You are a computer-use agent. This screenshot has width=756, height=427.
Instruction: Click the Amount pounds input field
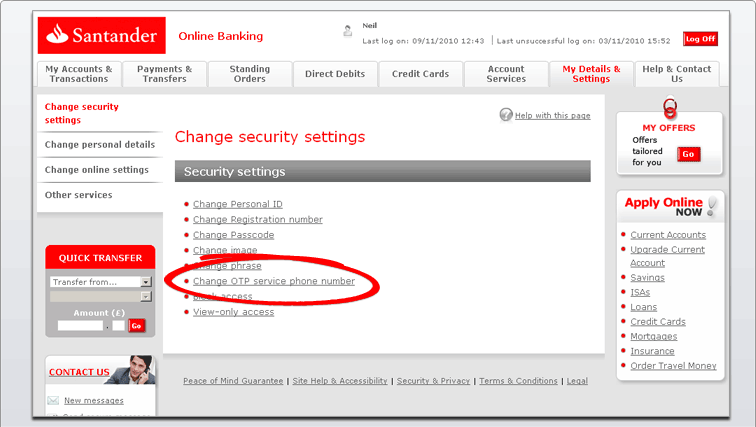click(x=80, y=326)
